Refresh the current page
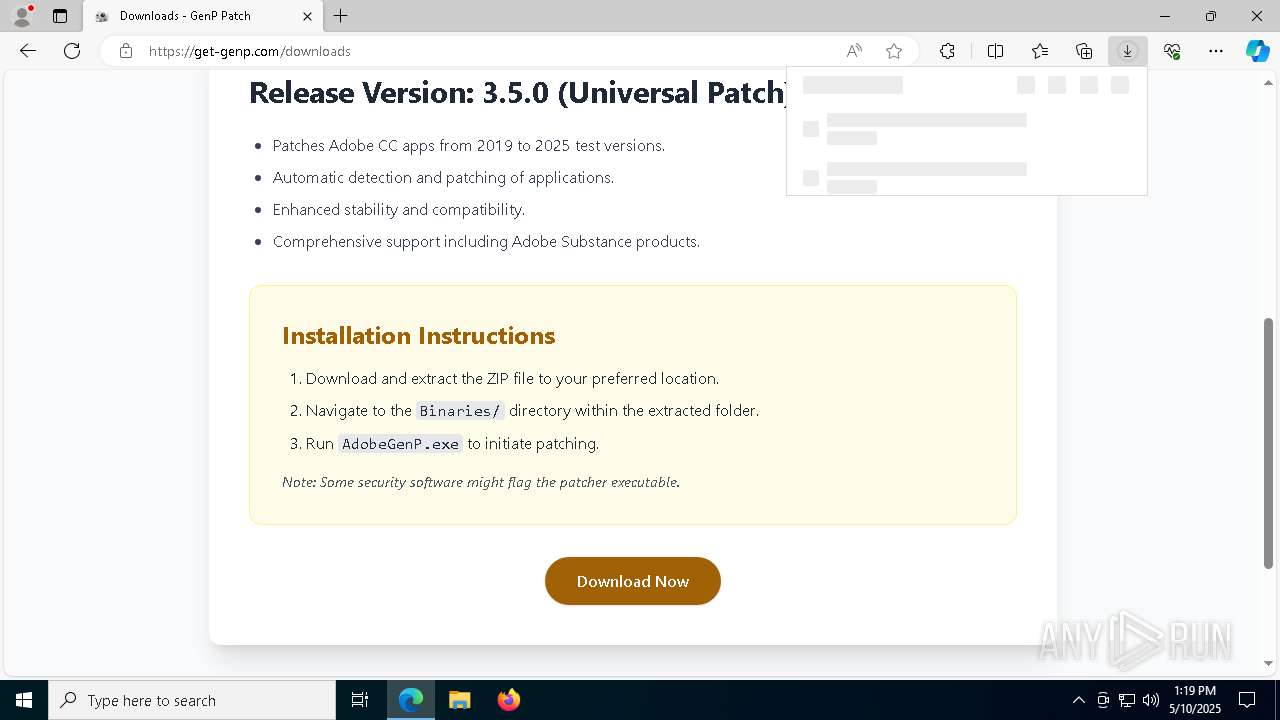The image size is (1280, 720). click(x=72, y=51)
